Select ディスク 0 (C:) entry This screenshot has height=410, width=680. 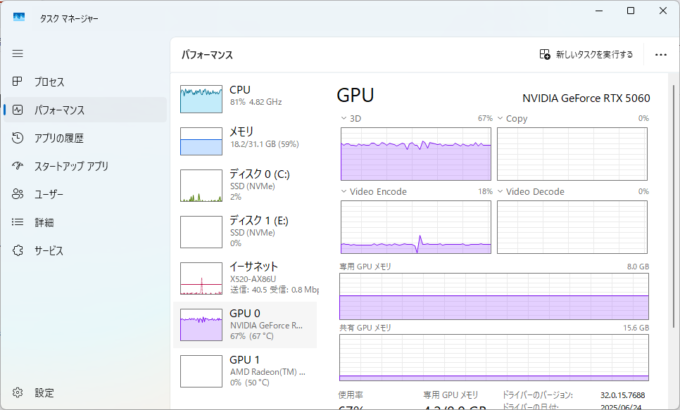point(245,185)
